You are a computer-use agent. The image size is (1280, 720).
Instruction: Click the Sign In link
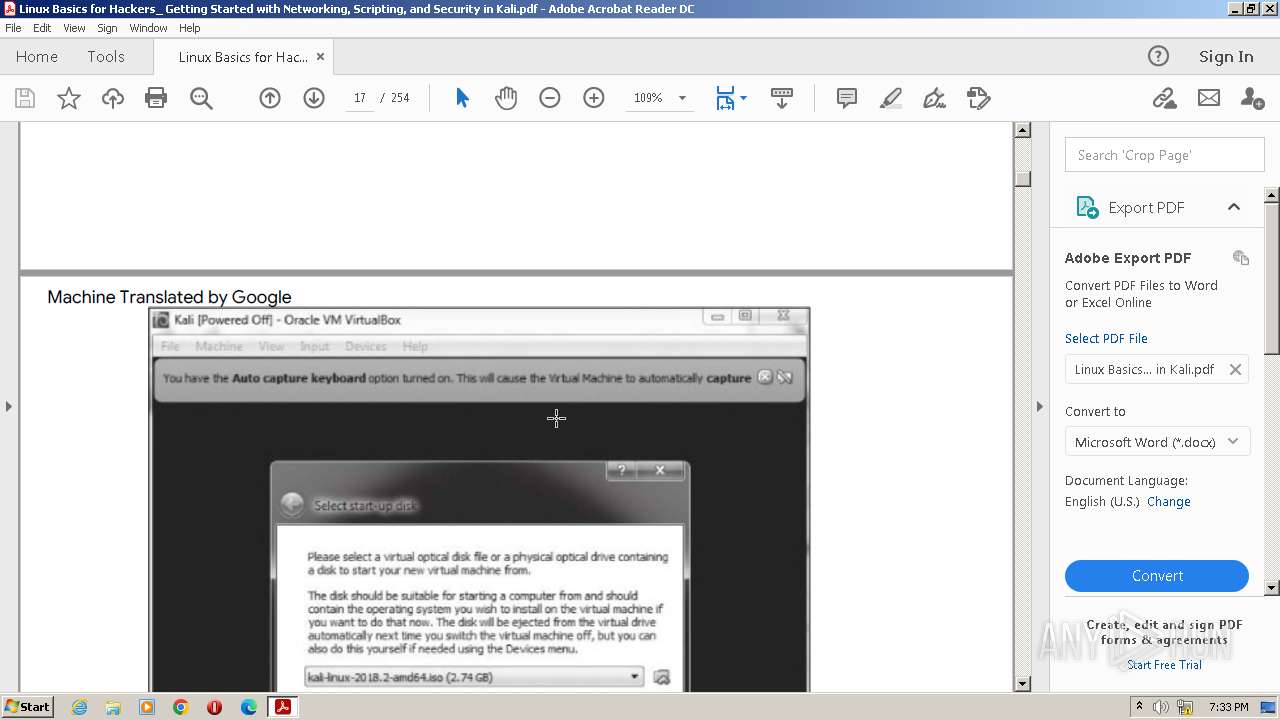(1226, 56)
